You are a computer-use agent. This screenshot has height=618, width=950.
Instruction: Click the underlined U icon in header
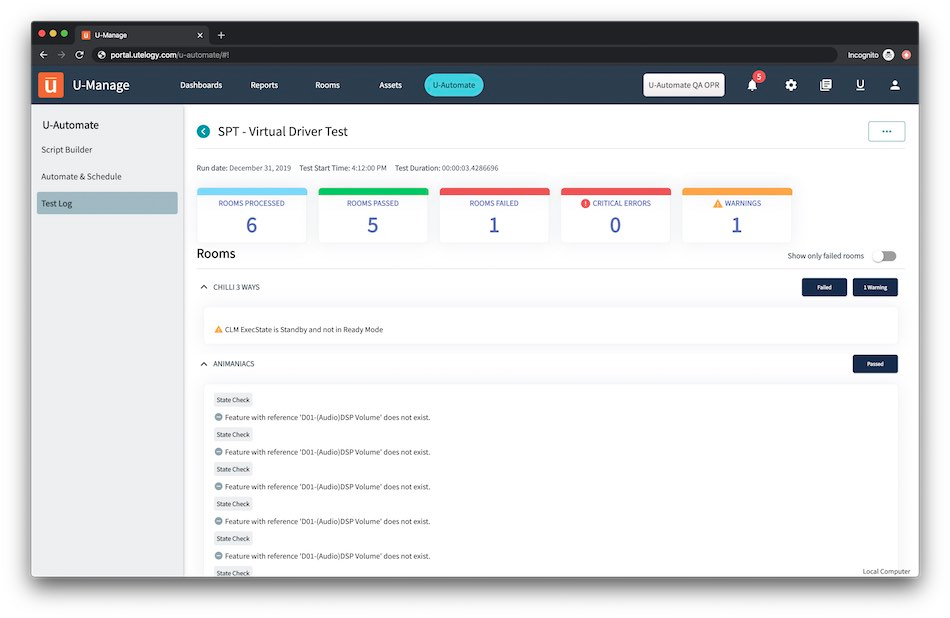pyautogui.click(x=860, y=86)
